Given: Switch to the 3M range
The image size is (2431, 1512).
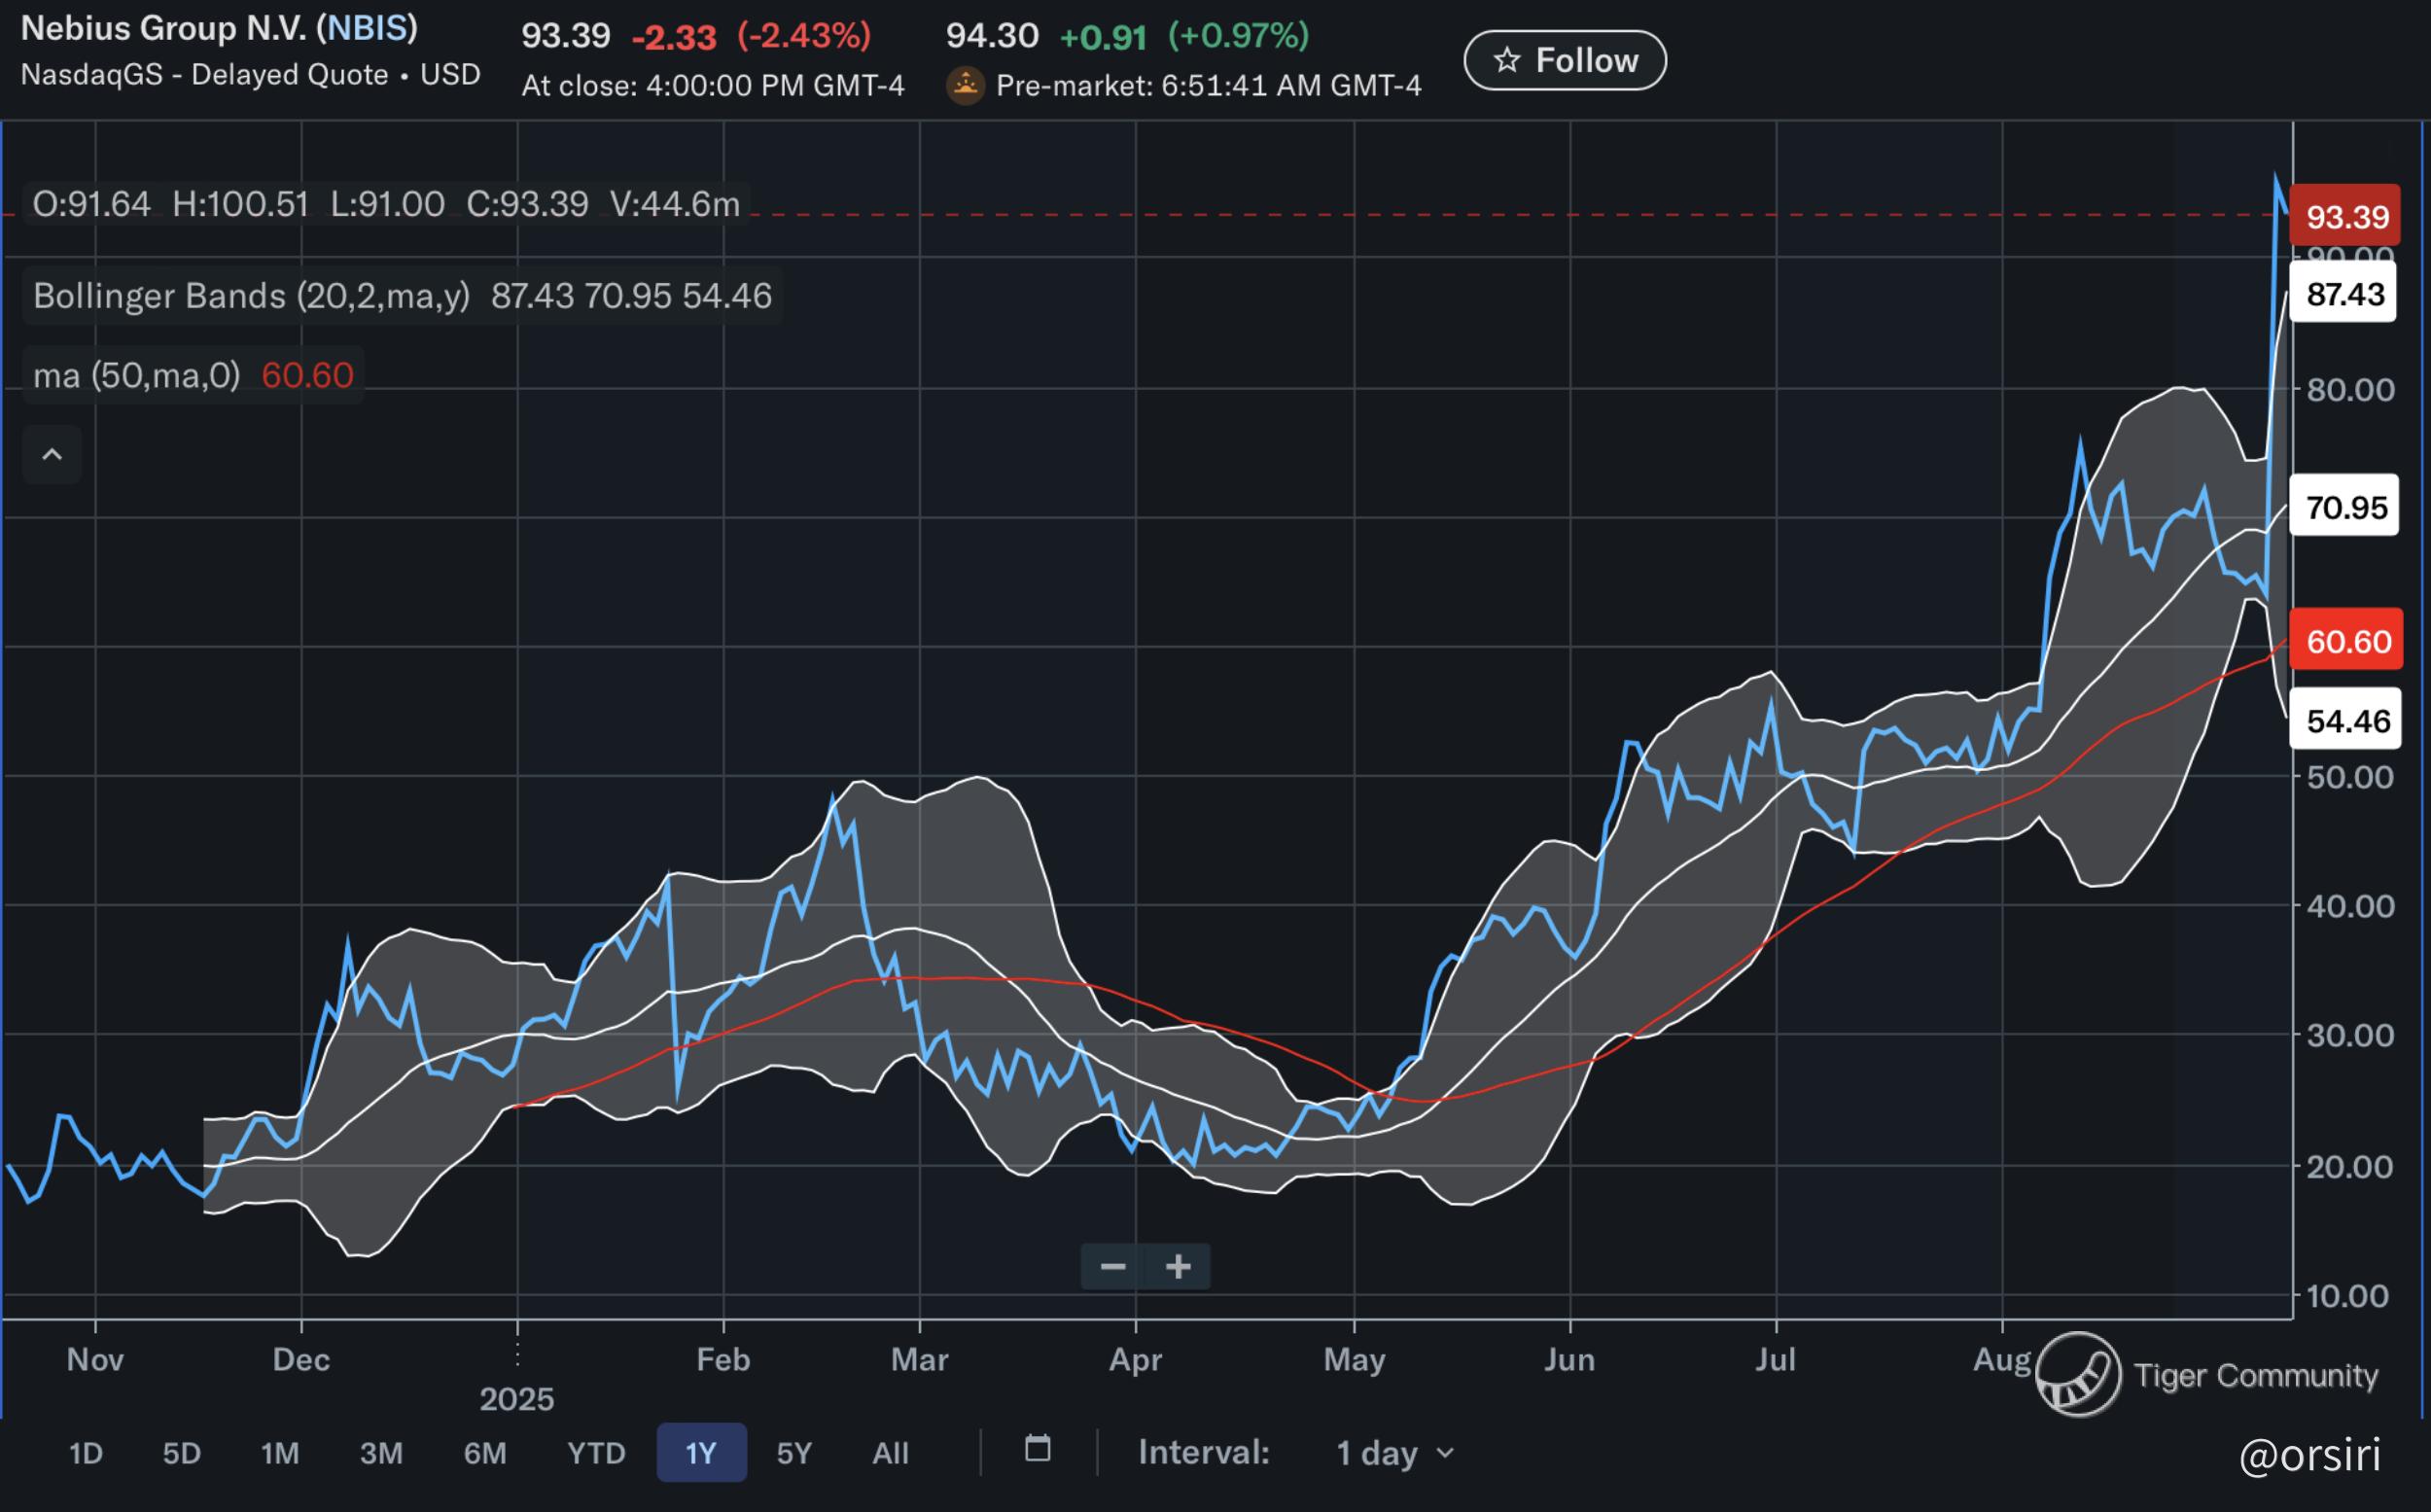Looking at the screenshot, I should pyautogui.click(x=381, y=1453).
